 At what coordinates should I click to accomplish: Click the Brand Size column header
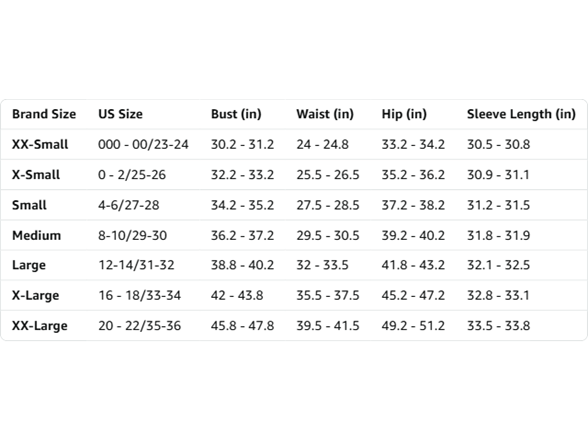(x=44, y=114)
